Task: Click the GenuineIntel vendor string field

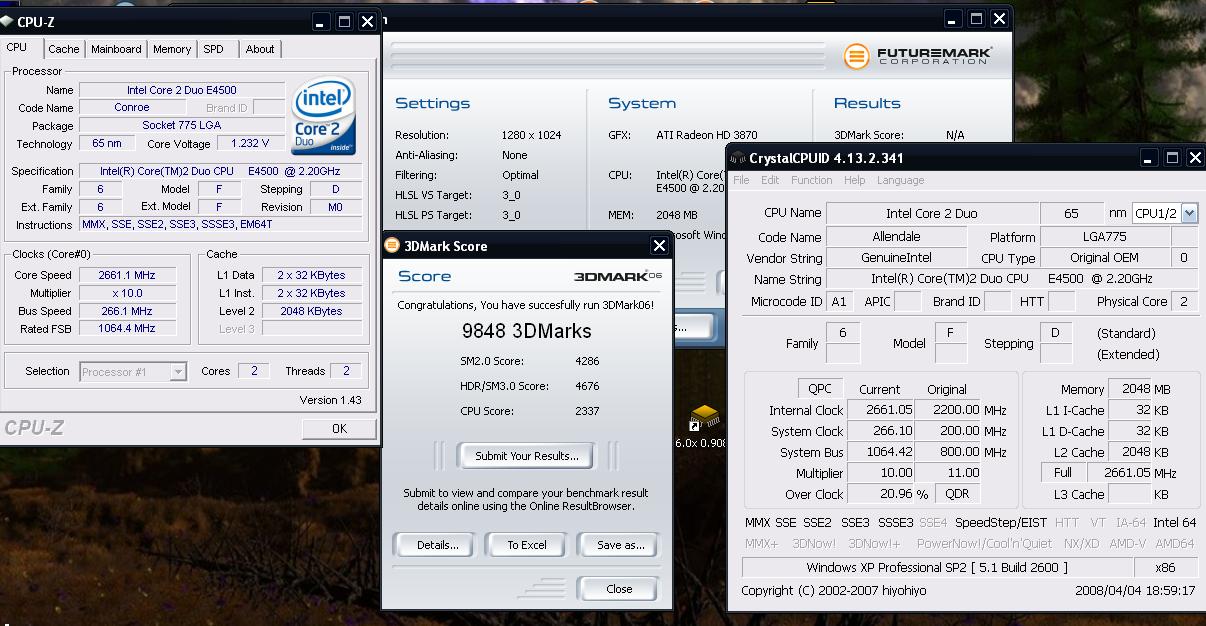Action: click(897, 258)
